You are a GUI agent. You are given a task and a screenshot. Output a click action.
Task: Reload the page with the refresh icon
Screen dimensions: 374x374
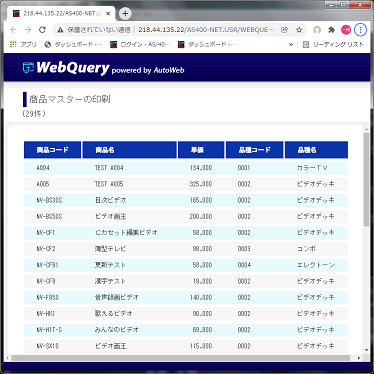click(42, 30)
